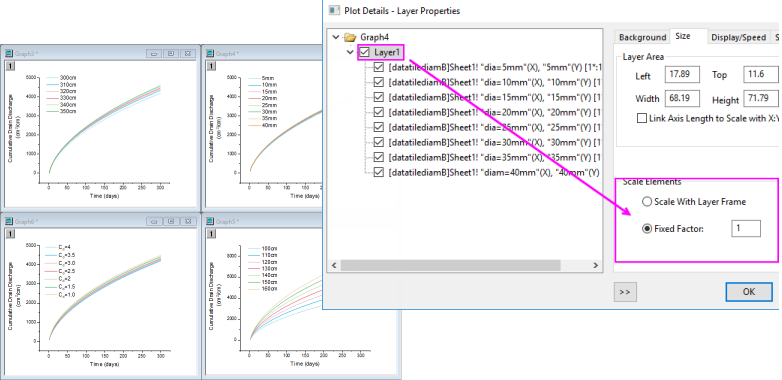Uncheck the dia=5mm plot checkbox
Image resolution: width=782 pixels, height=380 pixels.
(379, 67)
